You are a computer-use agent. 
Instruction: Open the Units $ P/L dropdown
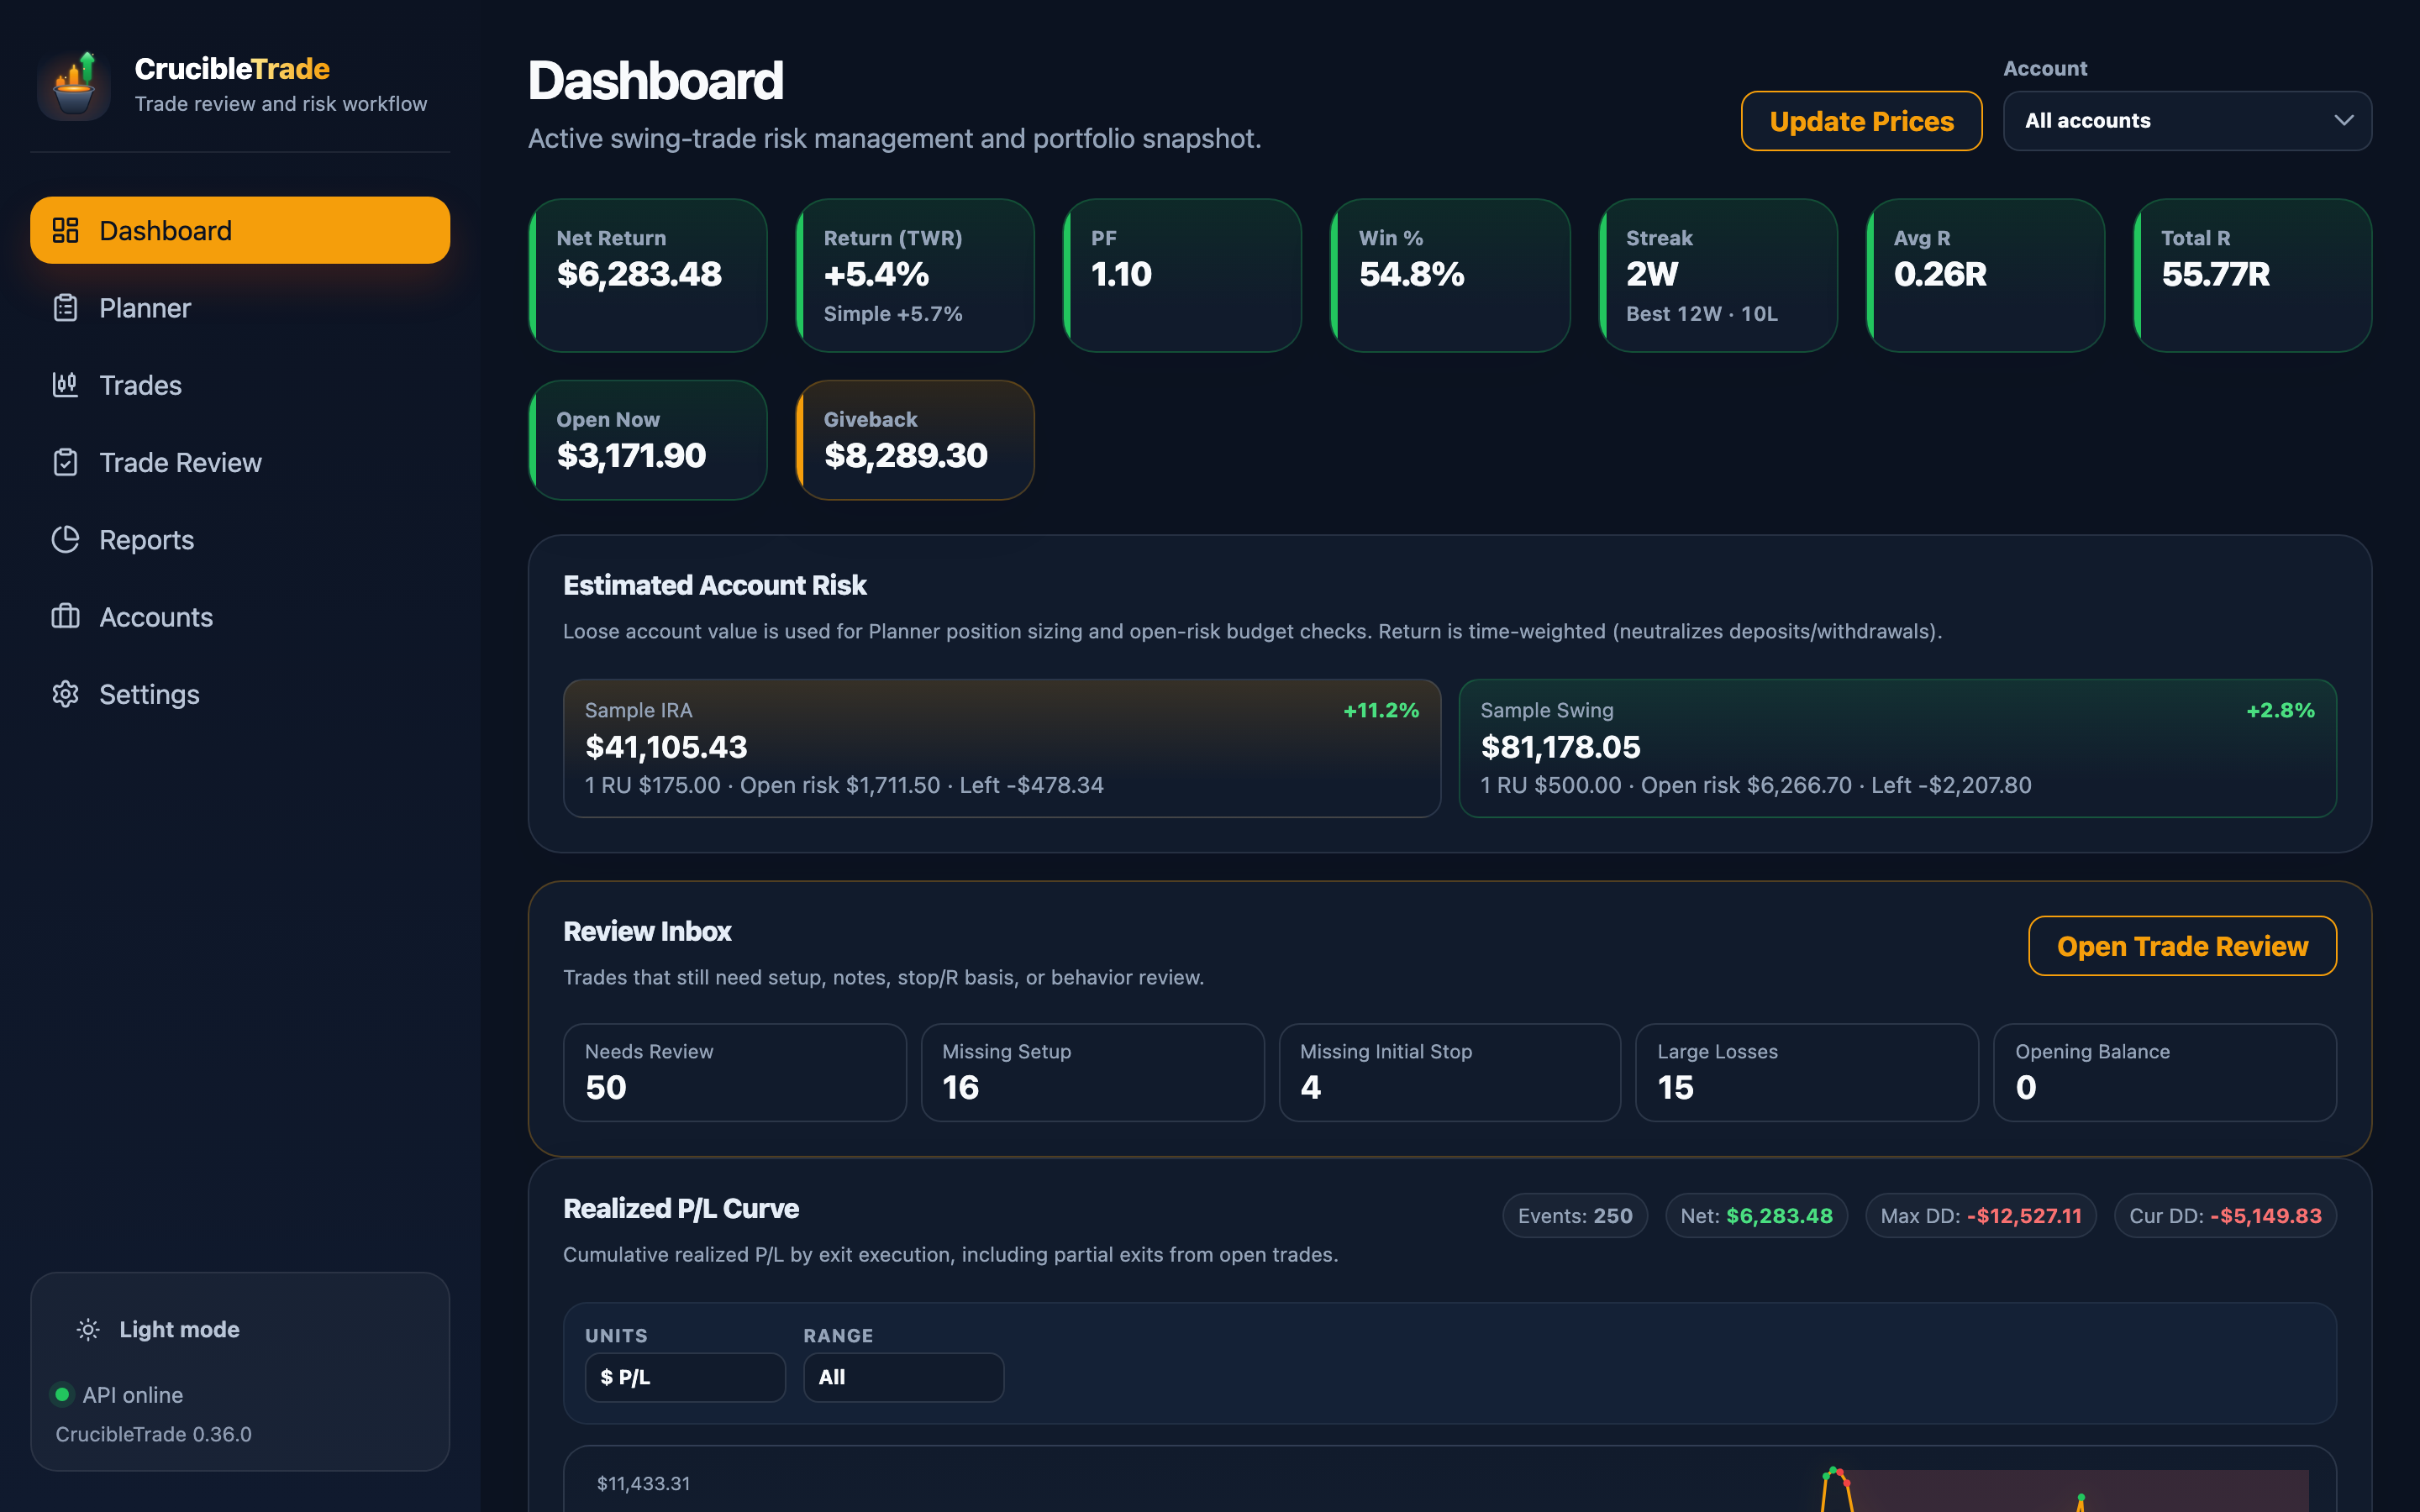tap(685, 1377)
